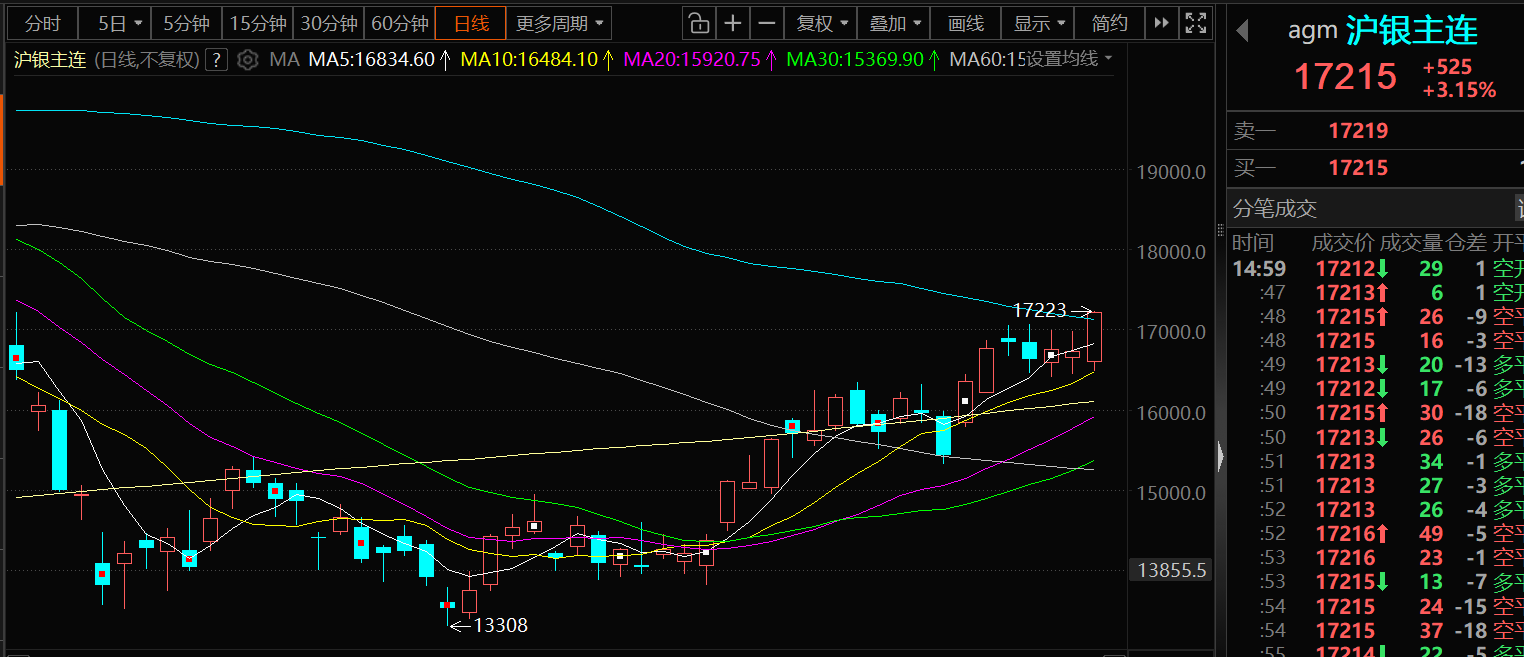This screenshot has height=657, width=1524.
Task: Toggle 简约 simple display mode
Action: (x=1109, y=23)
